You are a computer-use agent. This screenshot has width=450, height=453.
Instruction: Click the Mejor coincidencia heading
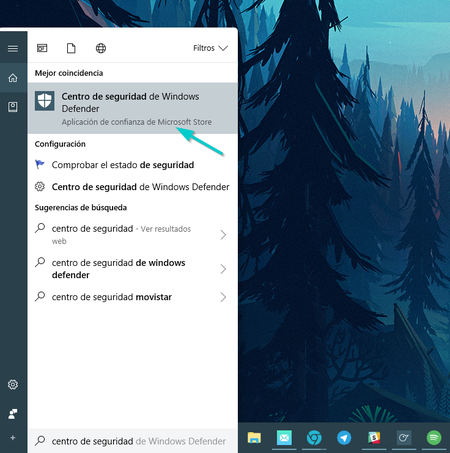[x=69, y=73]
